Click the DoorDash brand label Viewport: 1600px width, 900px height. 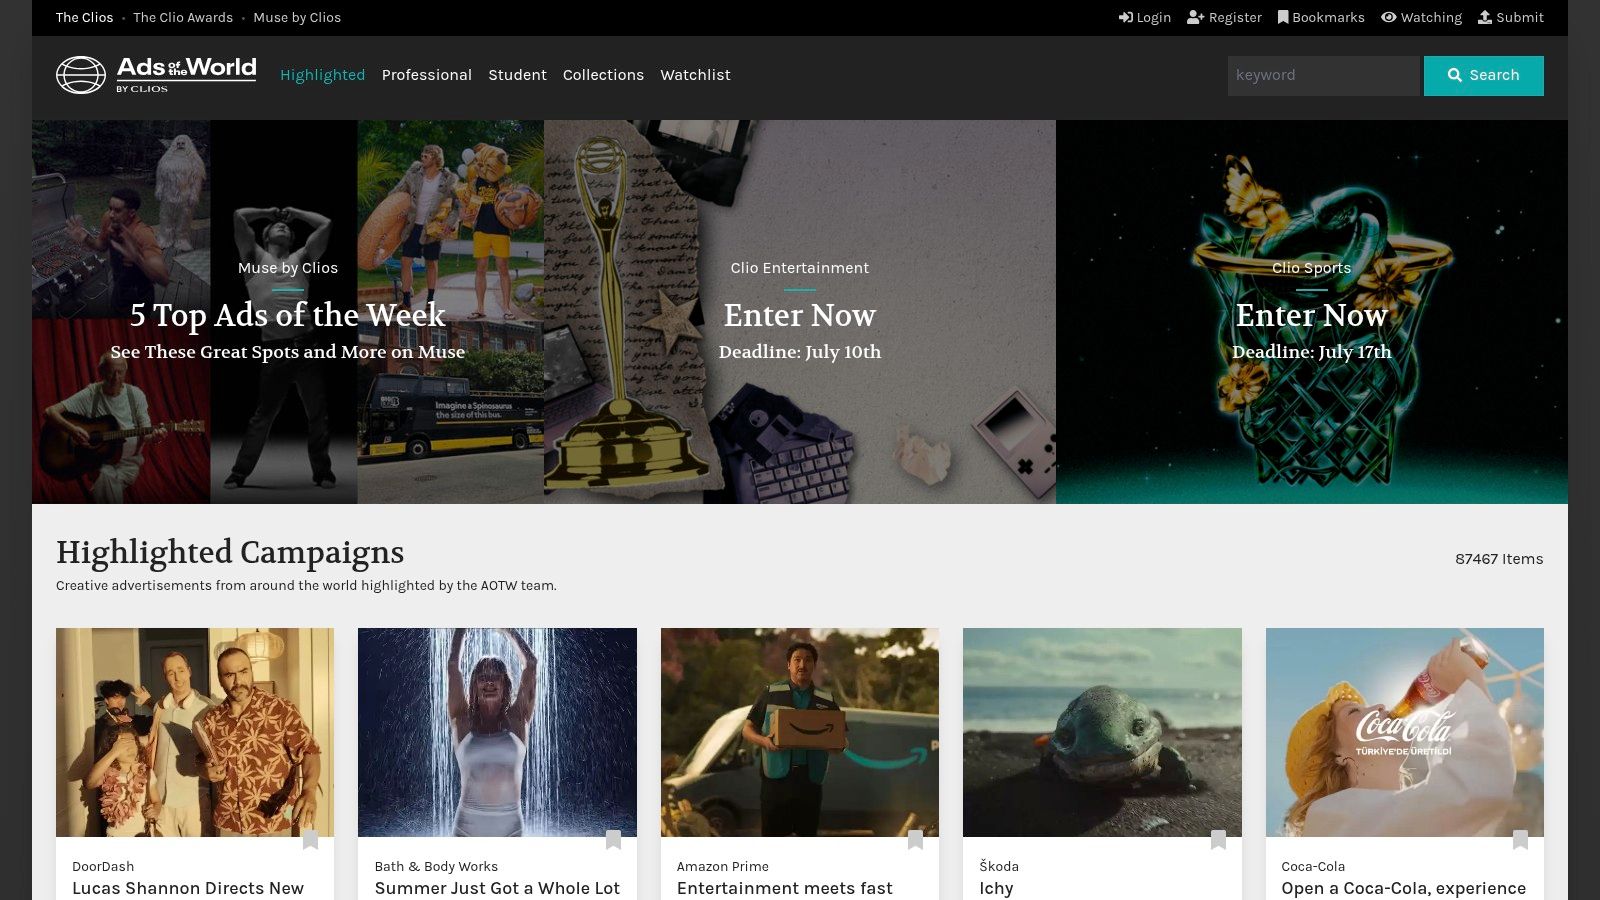pos(103,866)
